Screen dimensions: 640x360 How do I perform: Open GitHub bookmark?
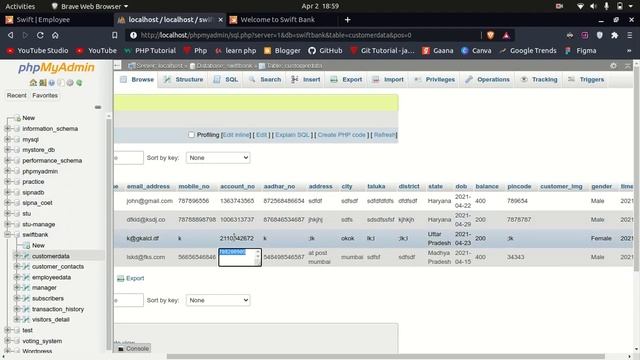[325, 51]
